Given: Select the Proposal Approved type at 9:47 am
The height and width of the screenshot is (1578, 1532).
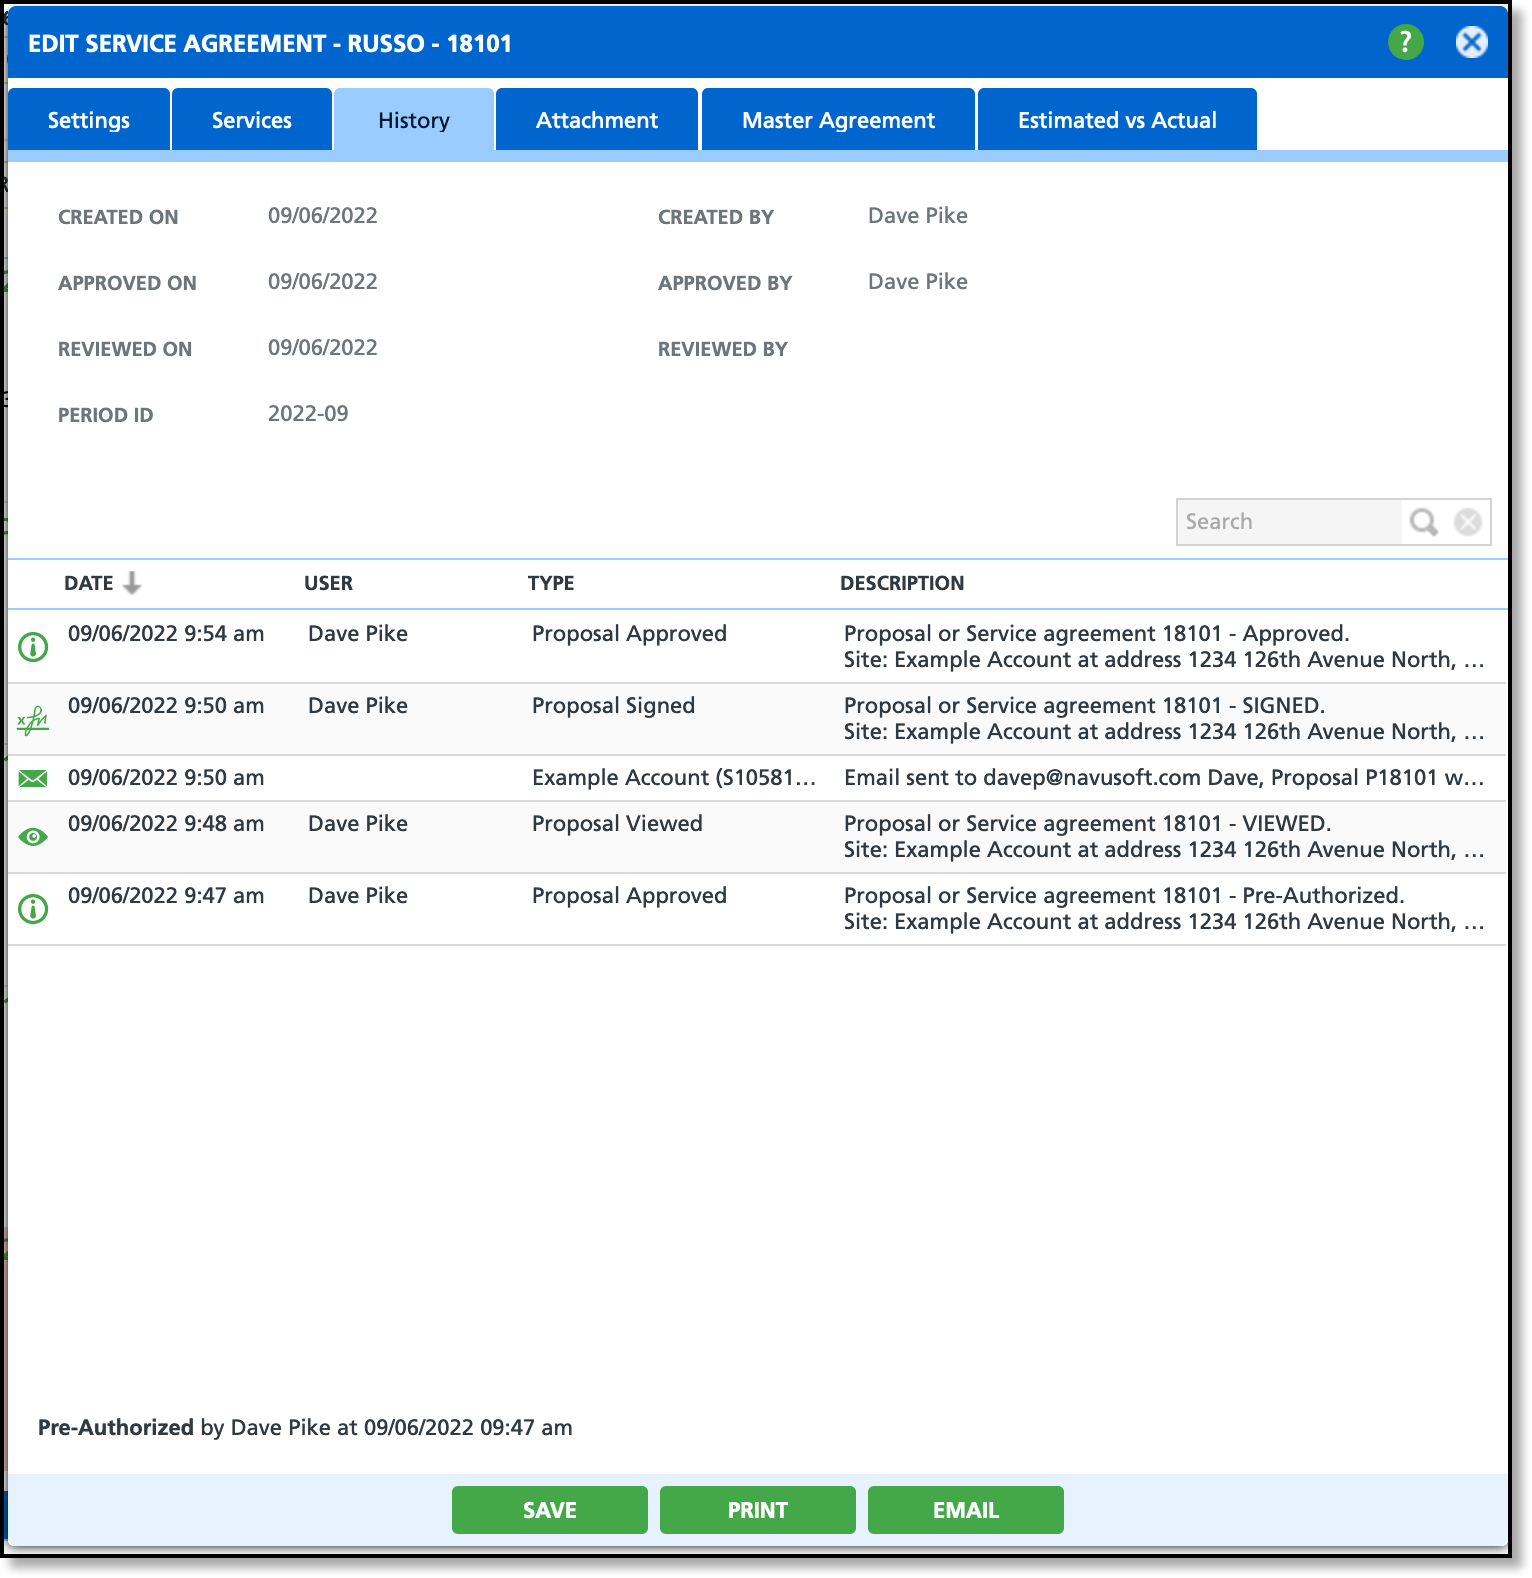Looking at the screenshot, I should [x=629, y=896].
